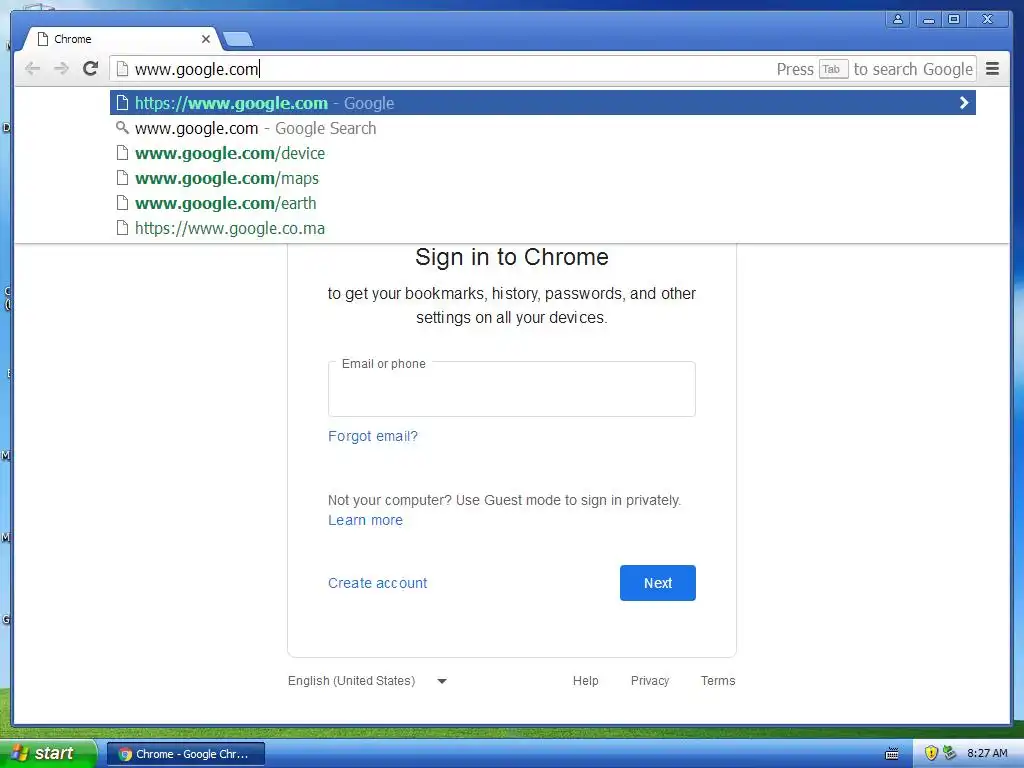1024x768 pixels.
Task: Open the Terms link
Action: pyautogui.click(x=718, y=680)
